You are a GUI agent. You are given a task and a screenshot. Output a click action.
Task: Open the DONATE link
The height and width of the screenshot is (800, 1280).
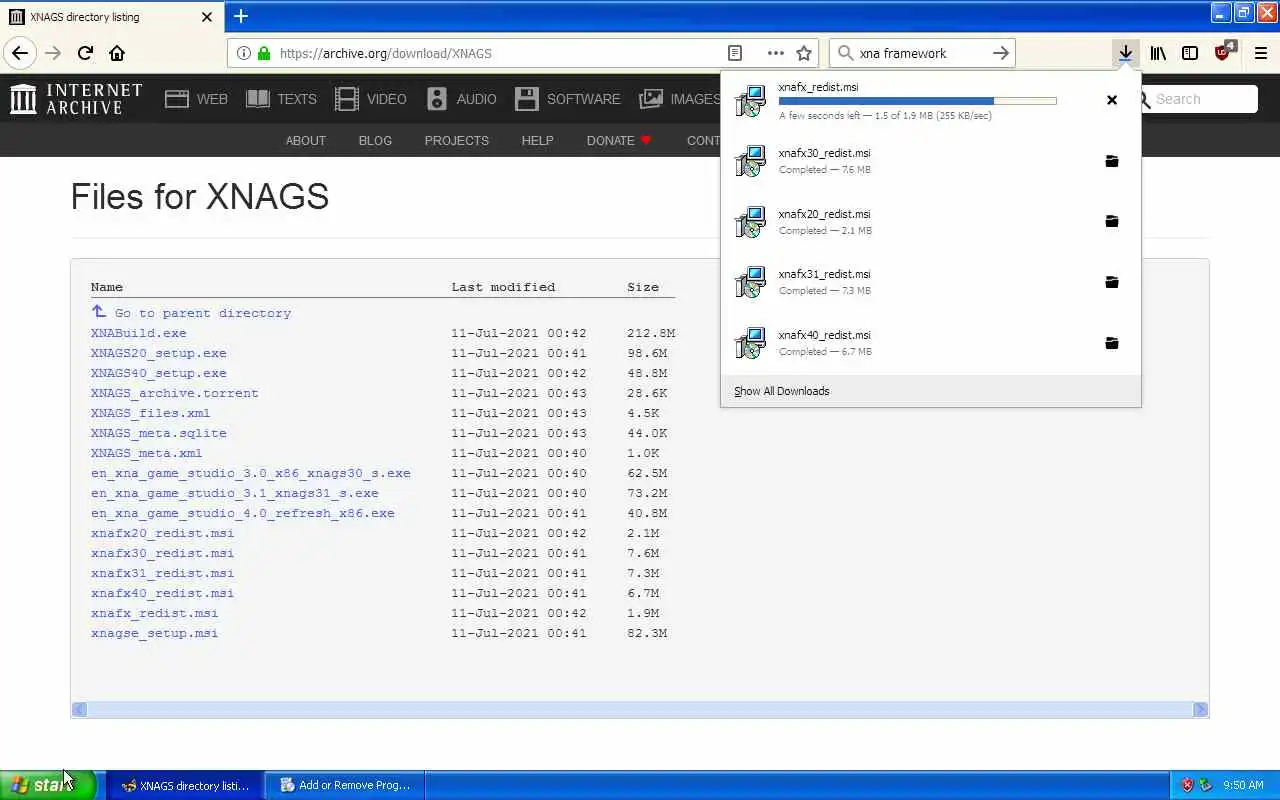[619, 140]
